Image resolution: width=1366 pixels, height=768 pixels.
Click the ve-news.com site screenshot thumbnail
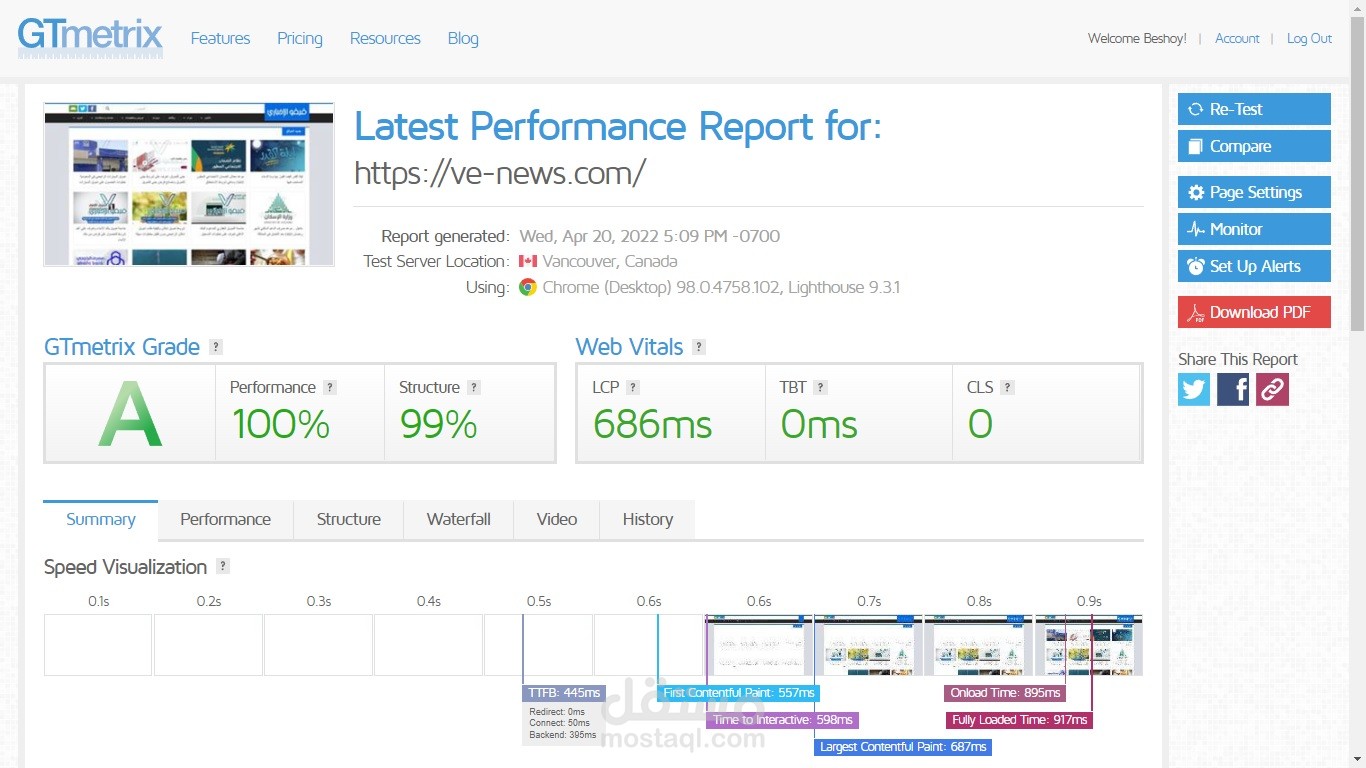click(x=189, y=184)
